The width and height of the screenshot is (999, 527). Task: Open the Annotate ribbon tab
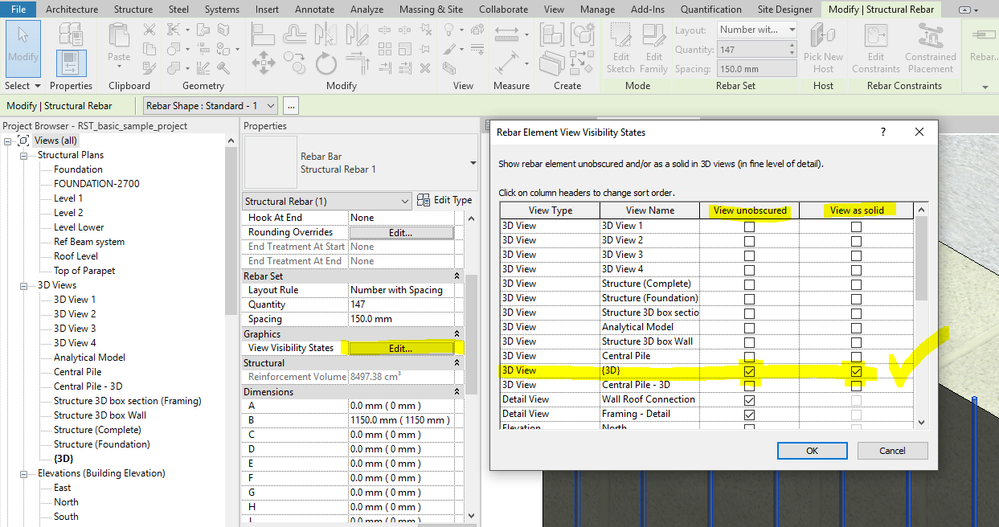(314, 9)
